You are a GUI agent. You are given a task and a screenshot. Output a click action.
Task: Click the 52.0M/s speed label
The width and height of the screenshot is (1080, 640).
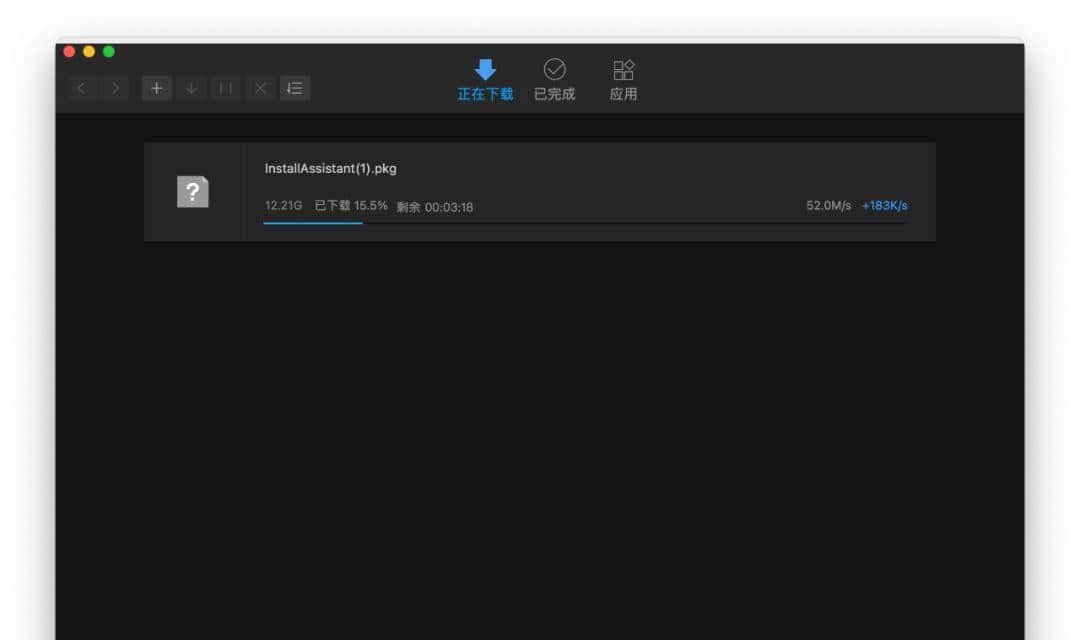(x=829, y=205)
